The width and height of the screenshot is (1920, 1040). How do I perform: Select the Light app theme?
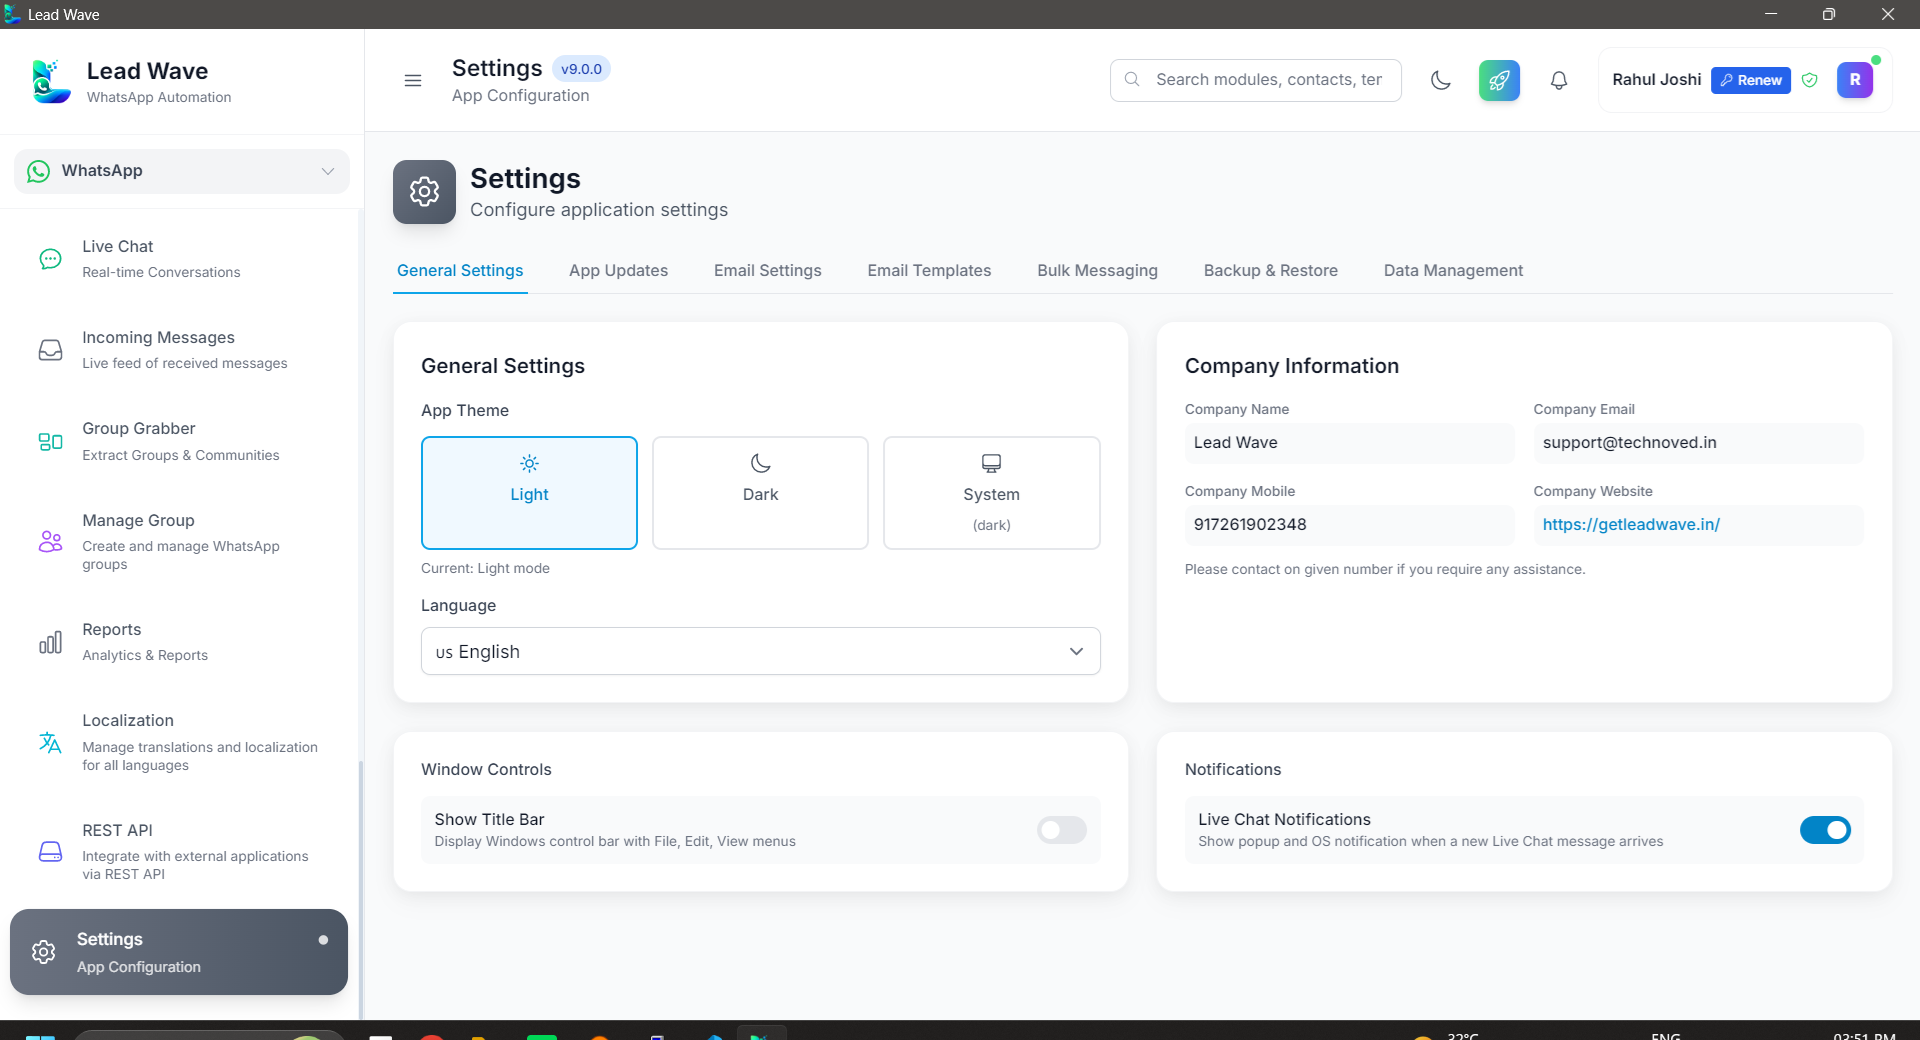(x=529, y=493)
